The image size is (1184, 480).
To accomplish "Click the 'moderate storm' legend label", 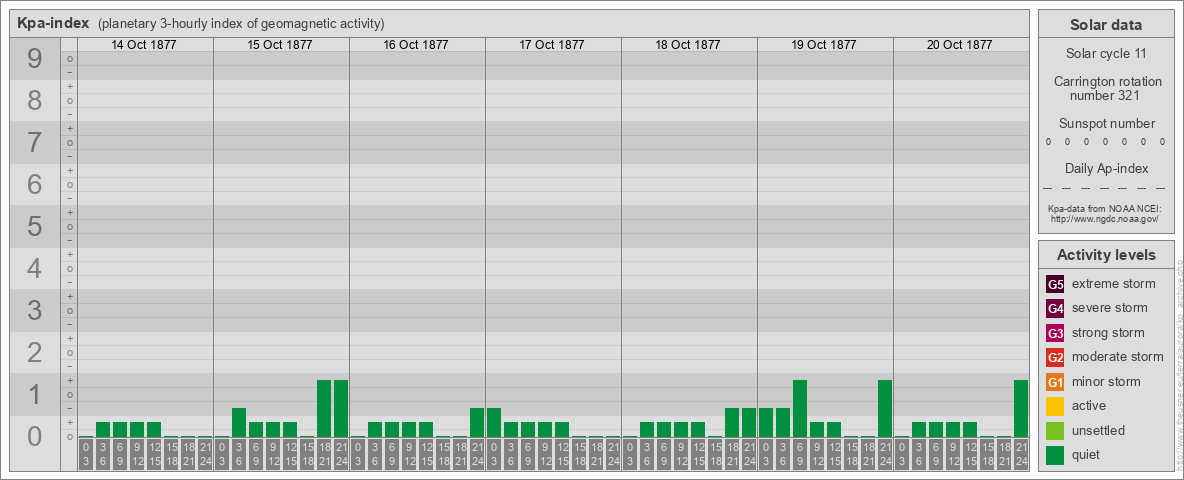I will tap(1118, 357).
